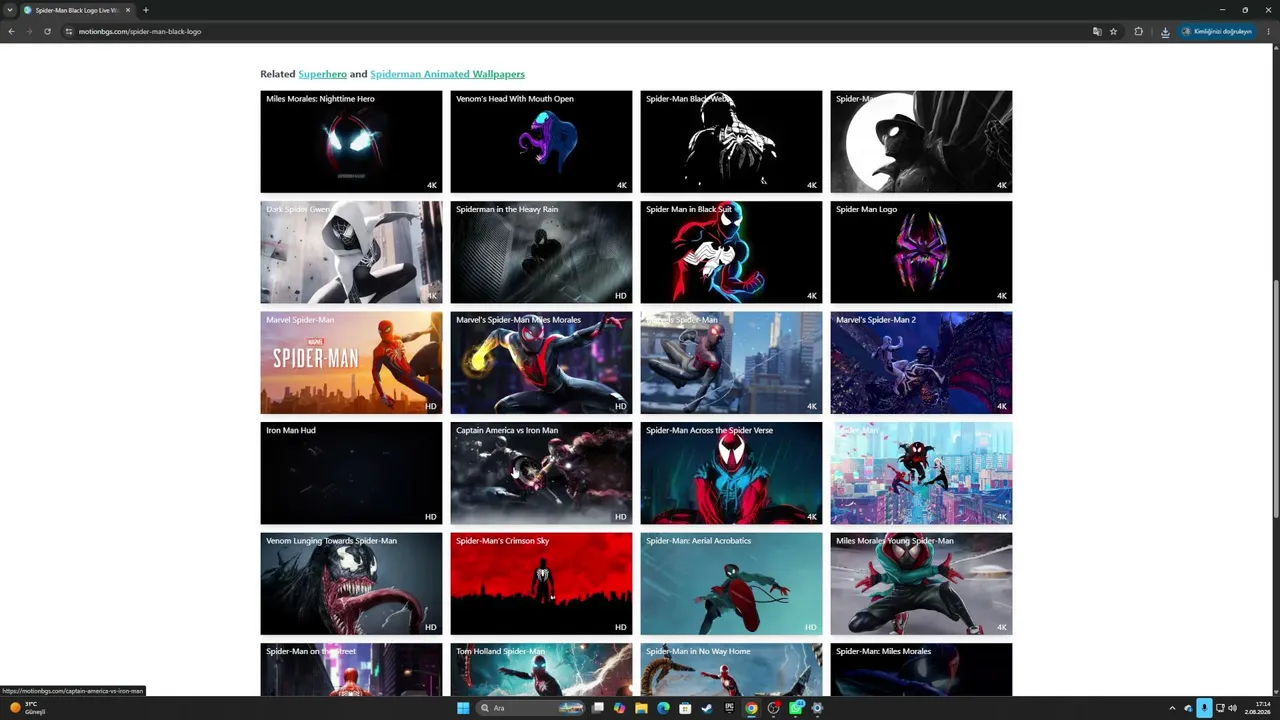Open the Tom Holland Spider-Man wallpaper
Screen dimensions: 1280x720
[x=541, y=669]
